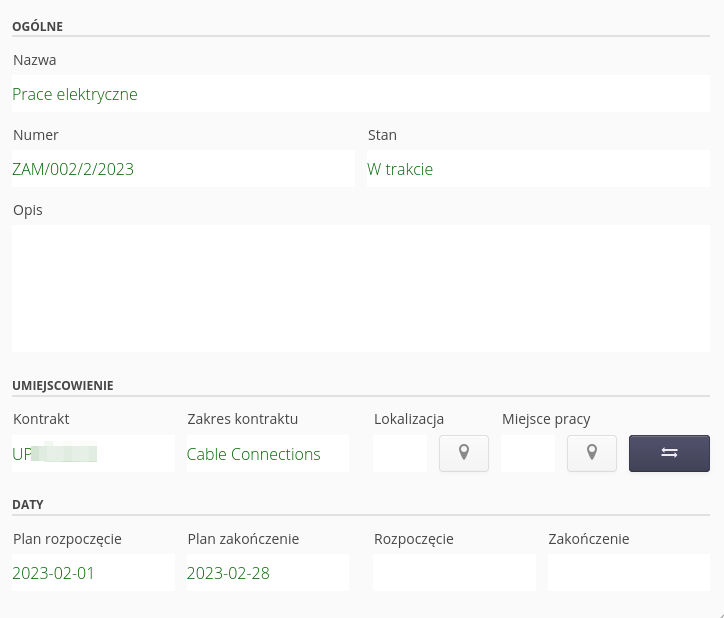Click the Stan label text
The image size is (724, 618).
pos(382,135)
